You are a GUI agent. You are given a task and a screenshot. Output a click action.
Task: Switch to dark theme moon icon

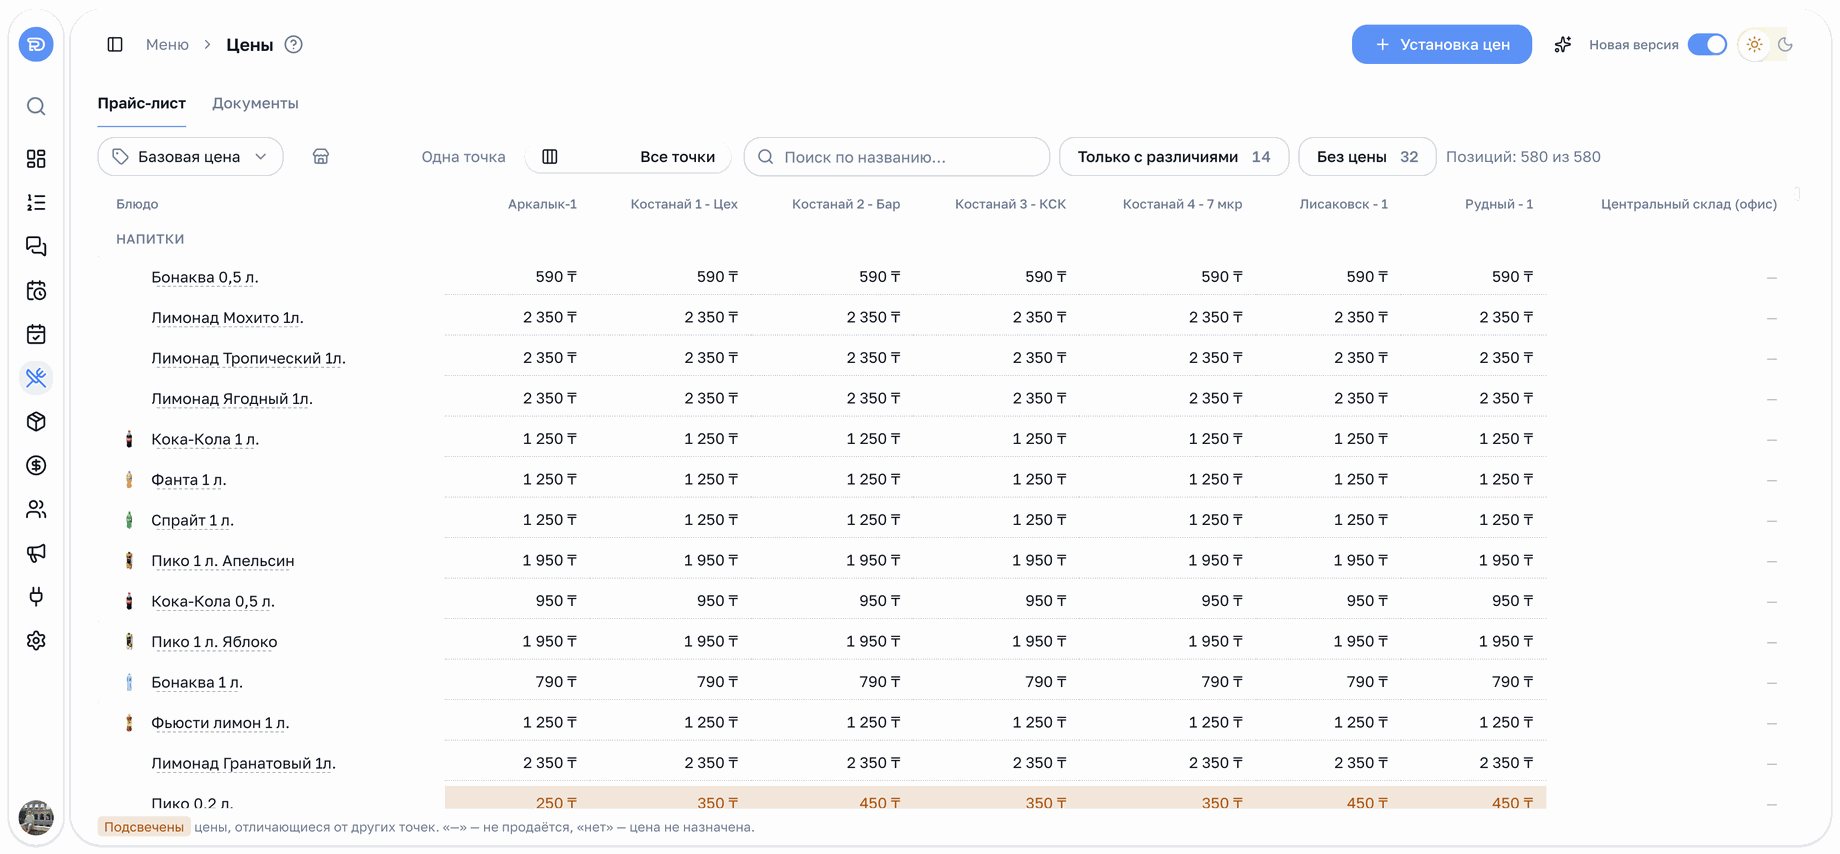pyautogui.click(x=1785, y=45)
